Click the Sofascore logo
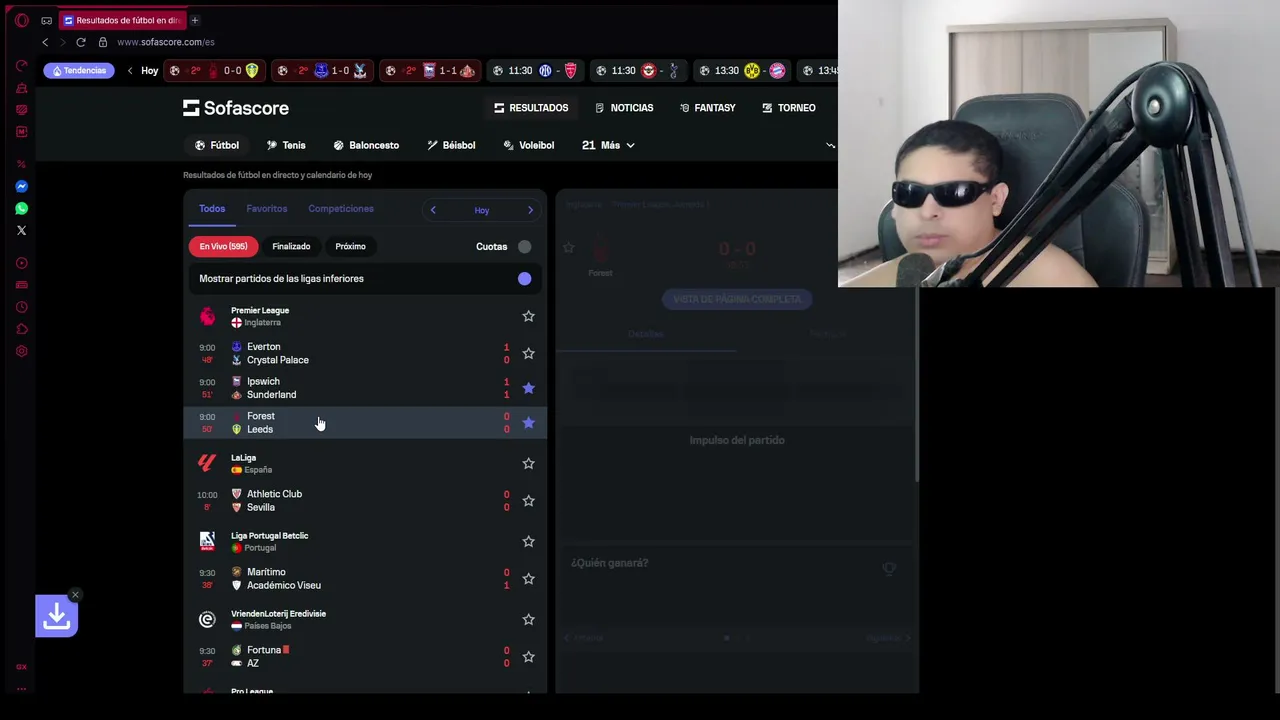 pos(236,108)
